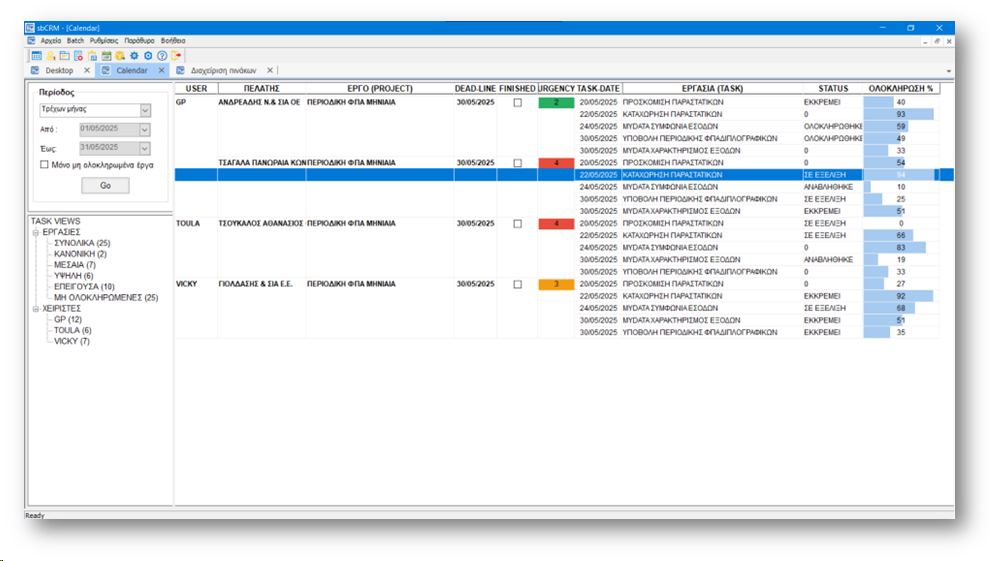The width and height of the screenshot is (994, 561).
Task: Click the calendar grid toolbar icon
Action: [36, 56]
